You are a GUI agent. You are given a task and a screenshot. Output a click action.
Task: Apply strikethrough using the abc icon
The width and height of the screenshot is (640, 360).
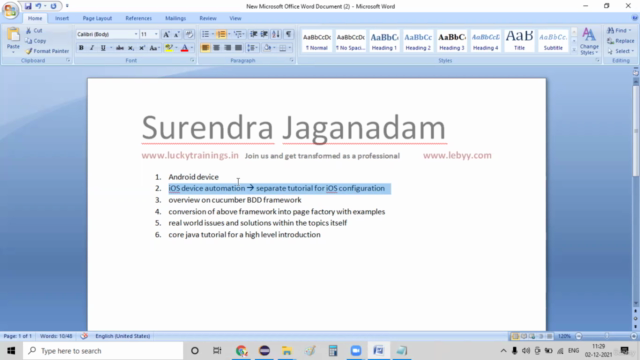pyautogui.click(x=120, y=48)
